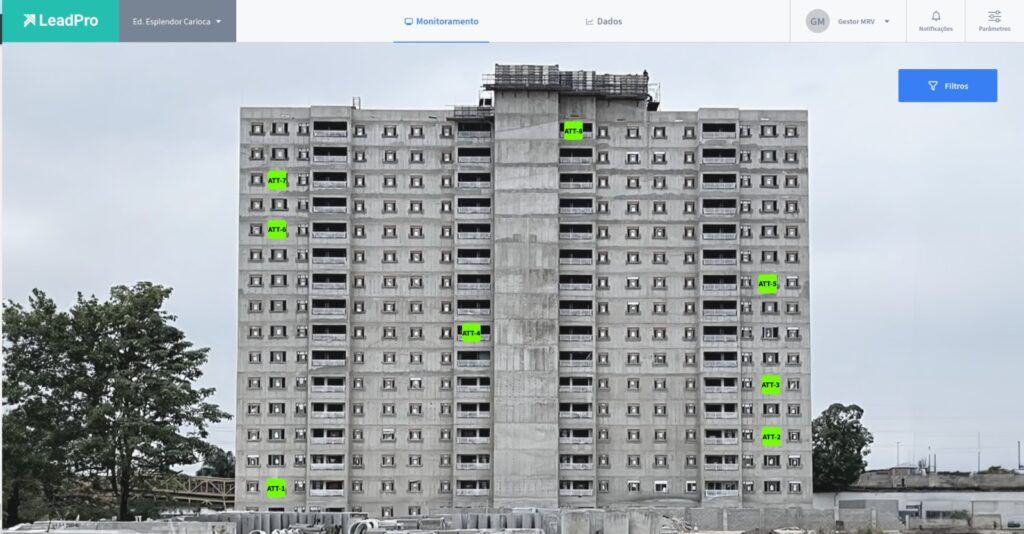Image resolution: width=1024 pixels, height=534 pixels.
Task: Click the funnel icon in Filtros
Action: click(x=933, y=86)
